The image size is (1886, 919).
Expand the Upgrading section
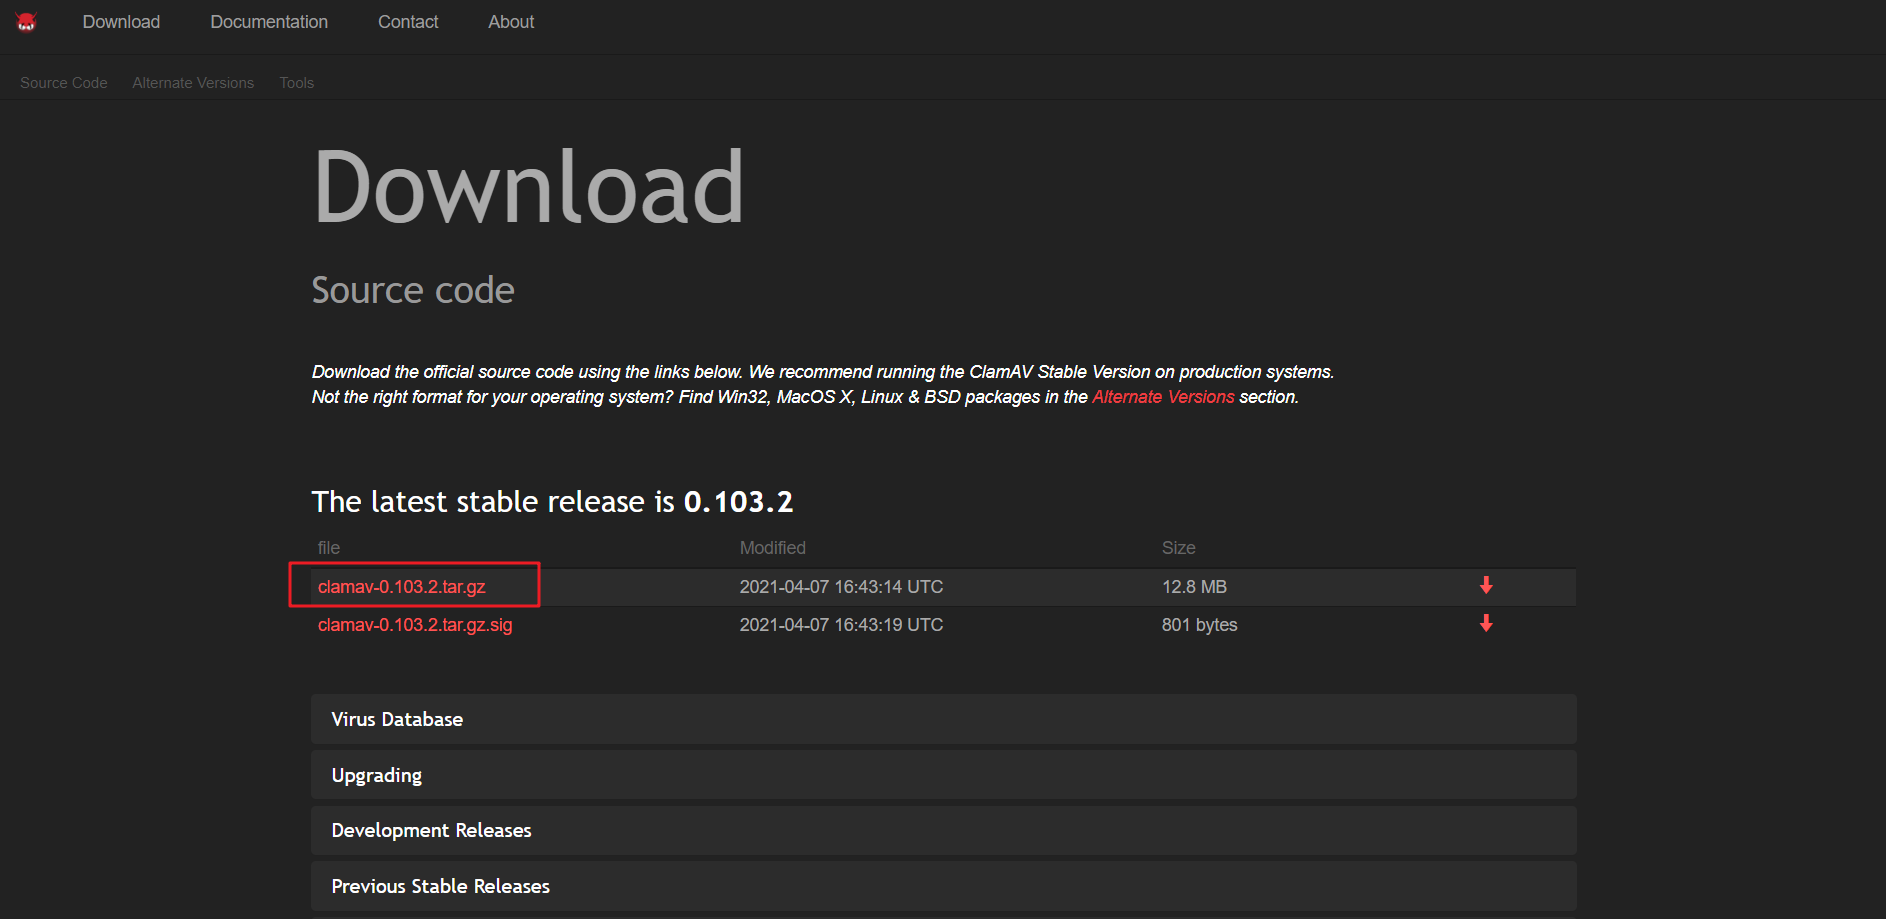tap(943, 775)
